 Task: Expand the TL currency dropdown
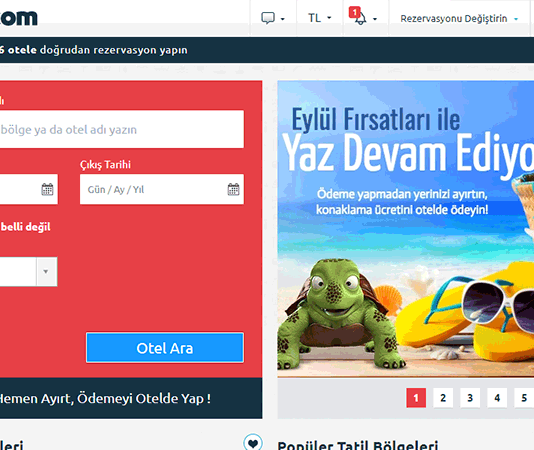click(x=319, y=18)
